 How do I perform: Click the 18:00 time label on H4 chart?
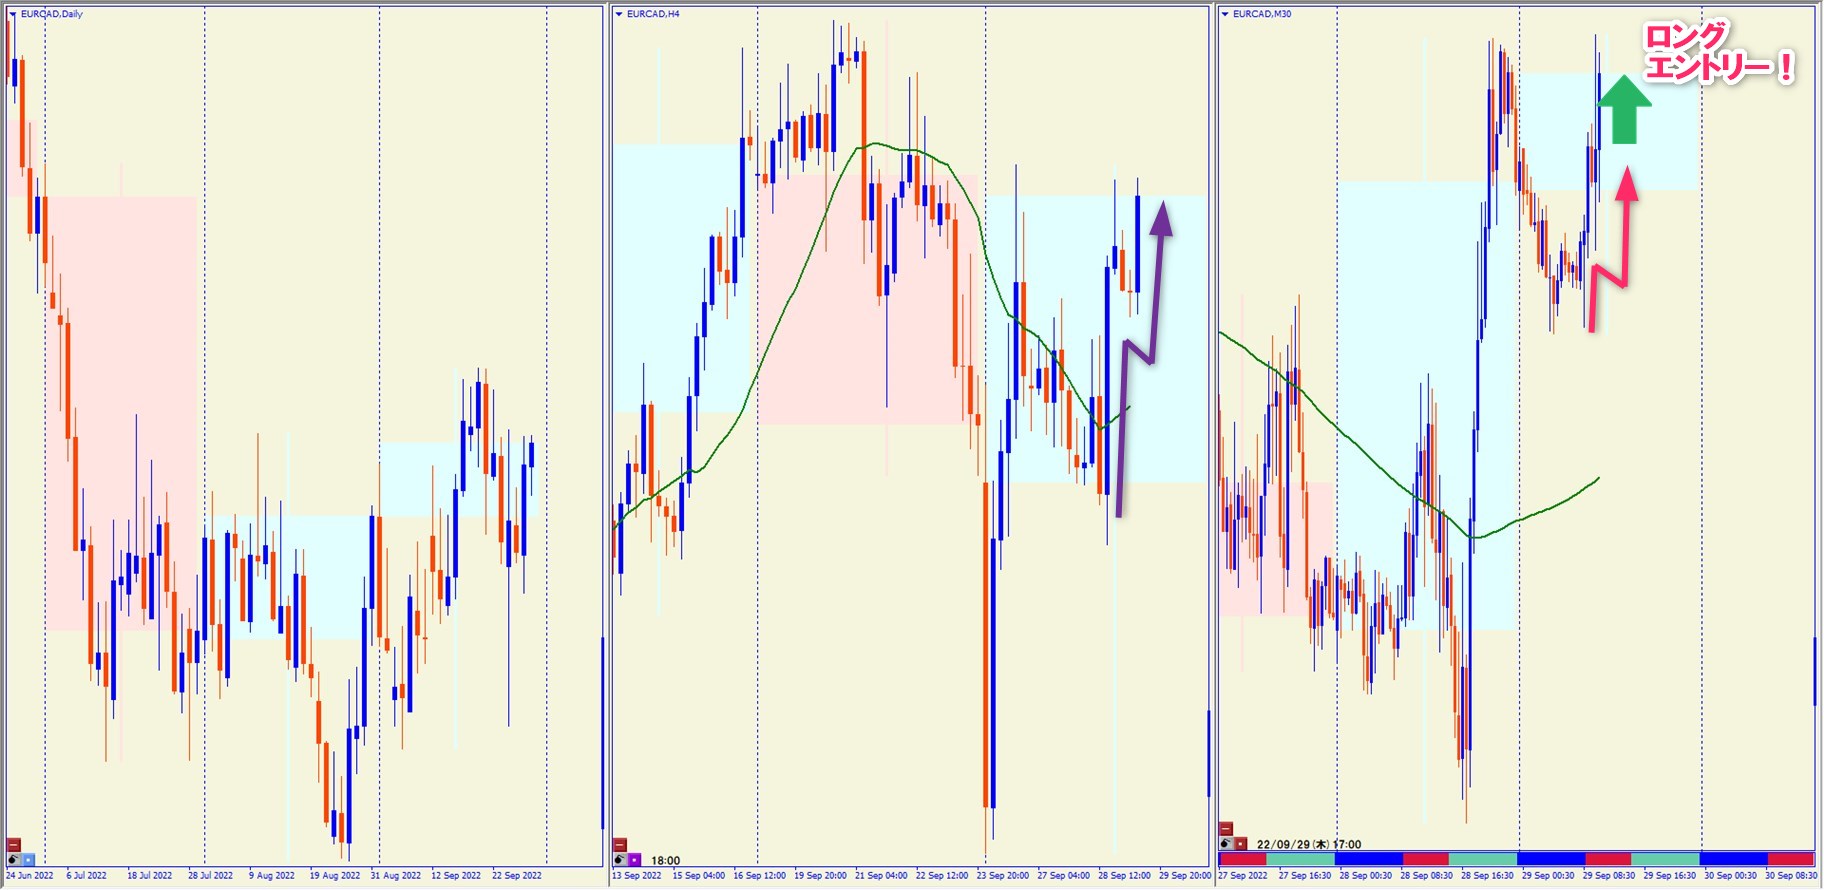pos(665,860)
